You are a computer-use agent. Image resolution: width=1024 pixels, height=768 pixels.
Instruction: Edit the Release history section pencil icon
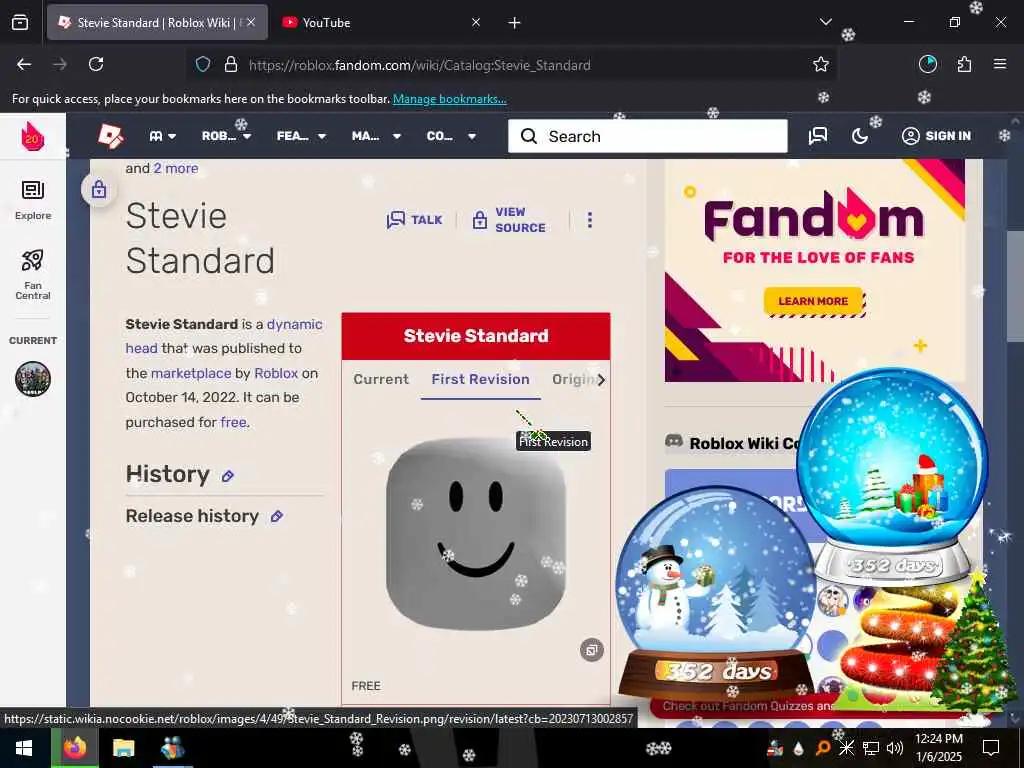click(x=277, y=517)
